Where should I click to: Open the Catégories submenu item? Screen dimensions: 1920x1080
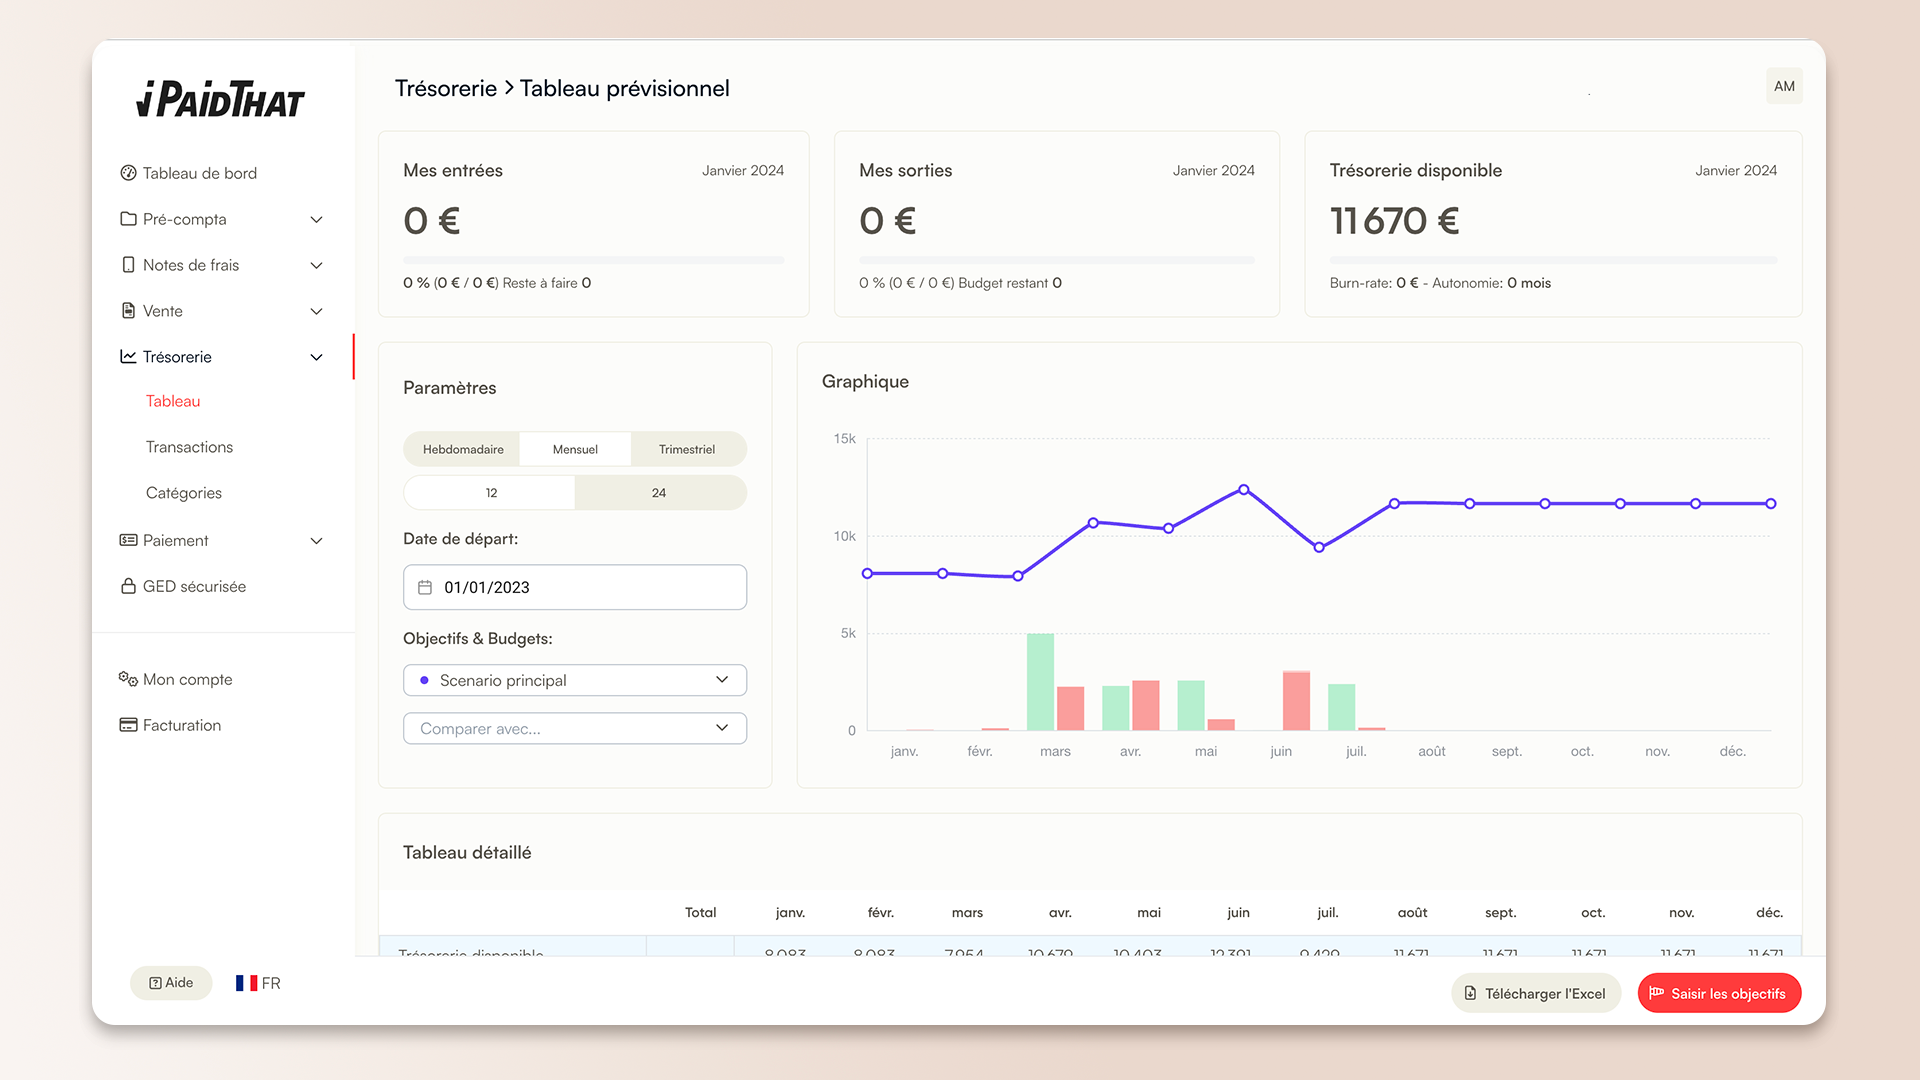coord(184,493)
